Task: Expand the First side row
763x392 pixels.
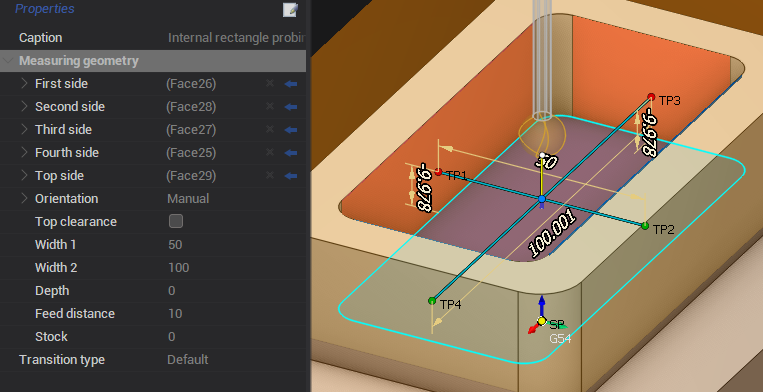Action: [24, 84]
